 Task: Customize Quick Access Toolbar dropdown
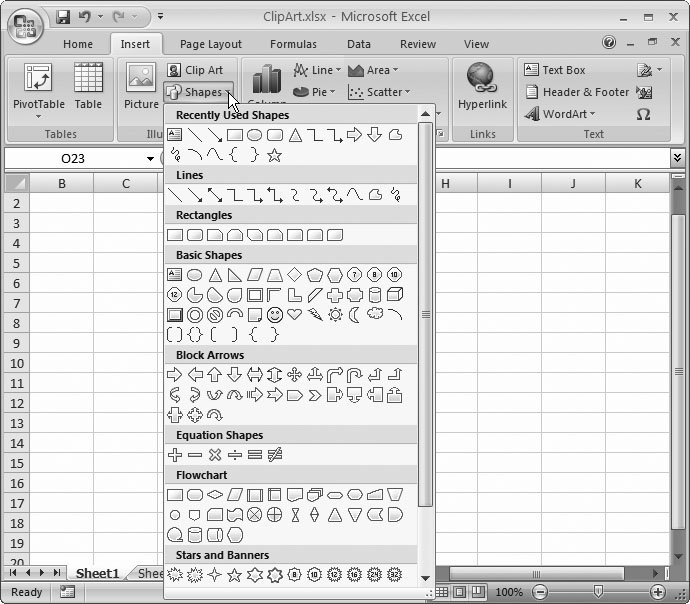[160, 17]
